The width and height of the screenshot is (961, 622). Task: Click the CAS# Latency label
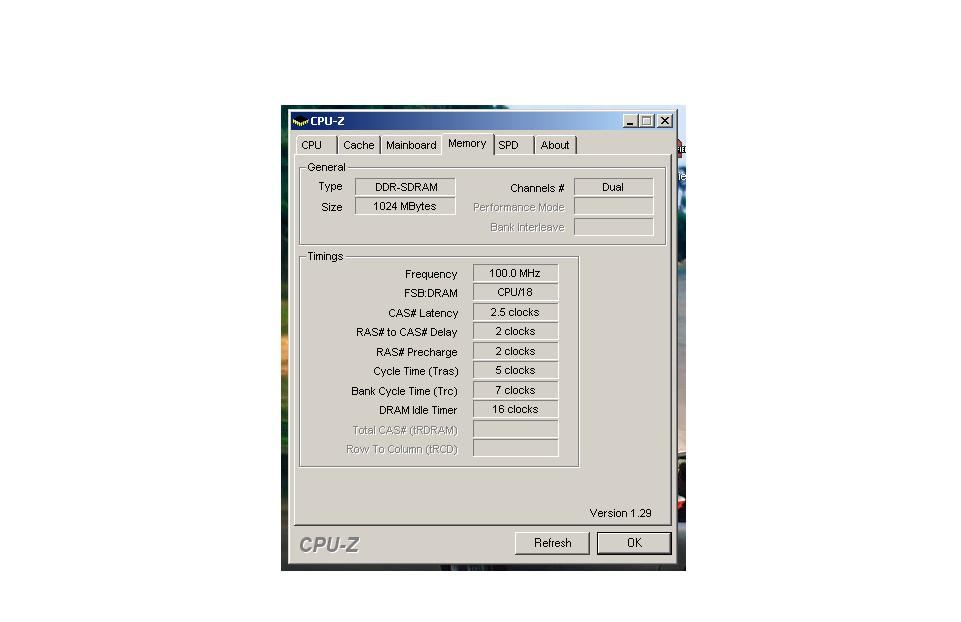coord(423,313)
